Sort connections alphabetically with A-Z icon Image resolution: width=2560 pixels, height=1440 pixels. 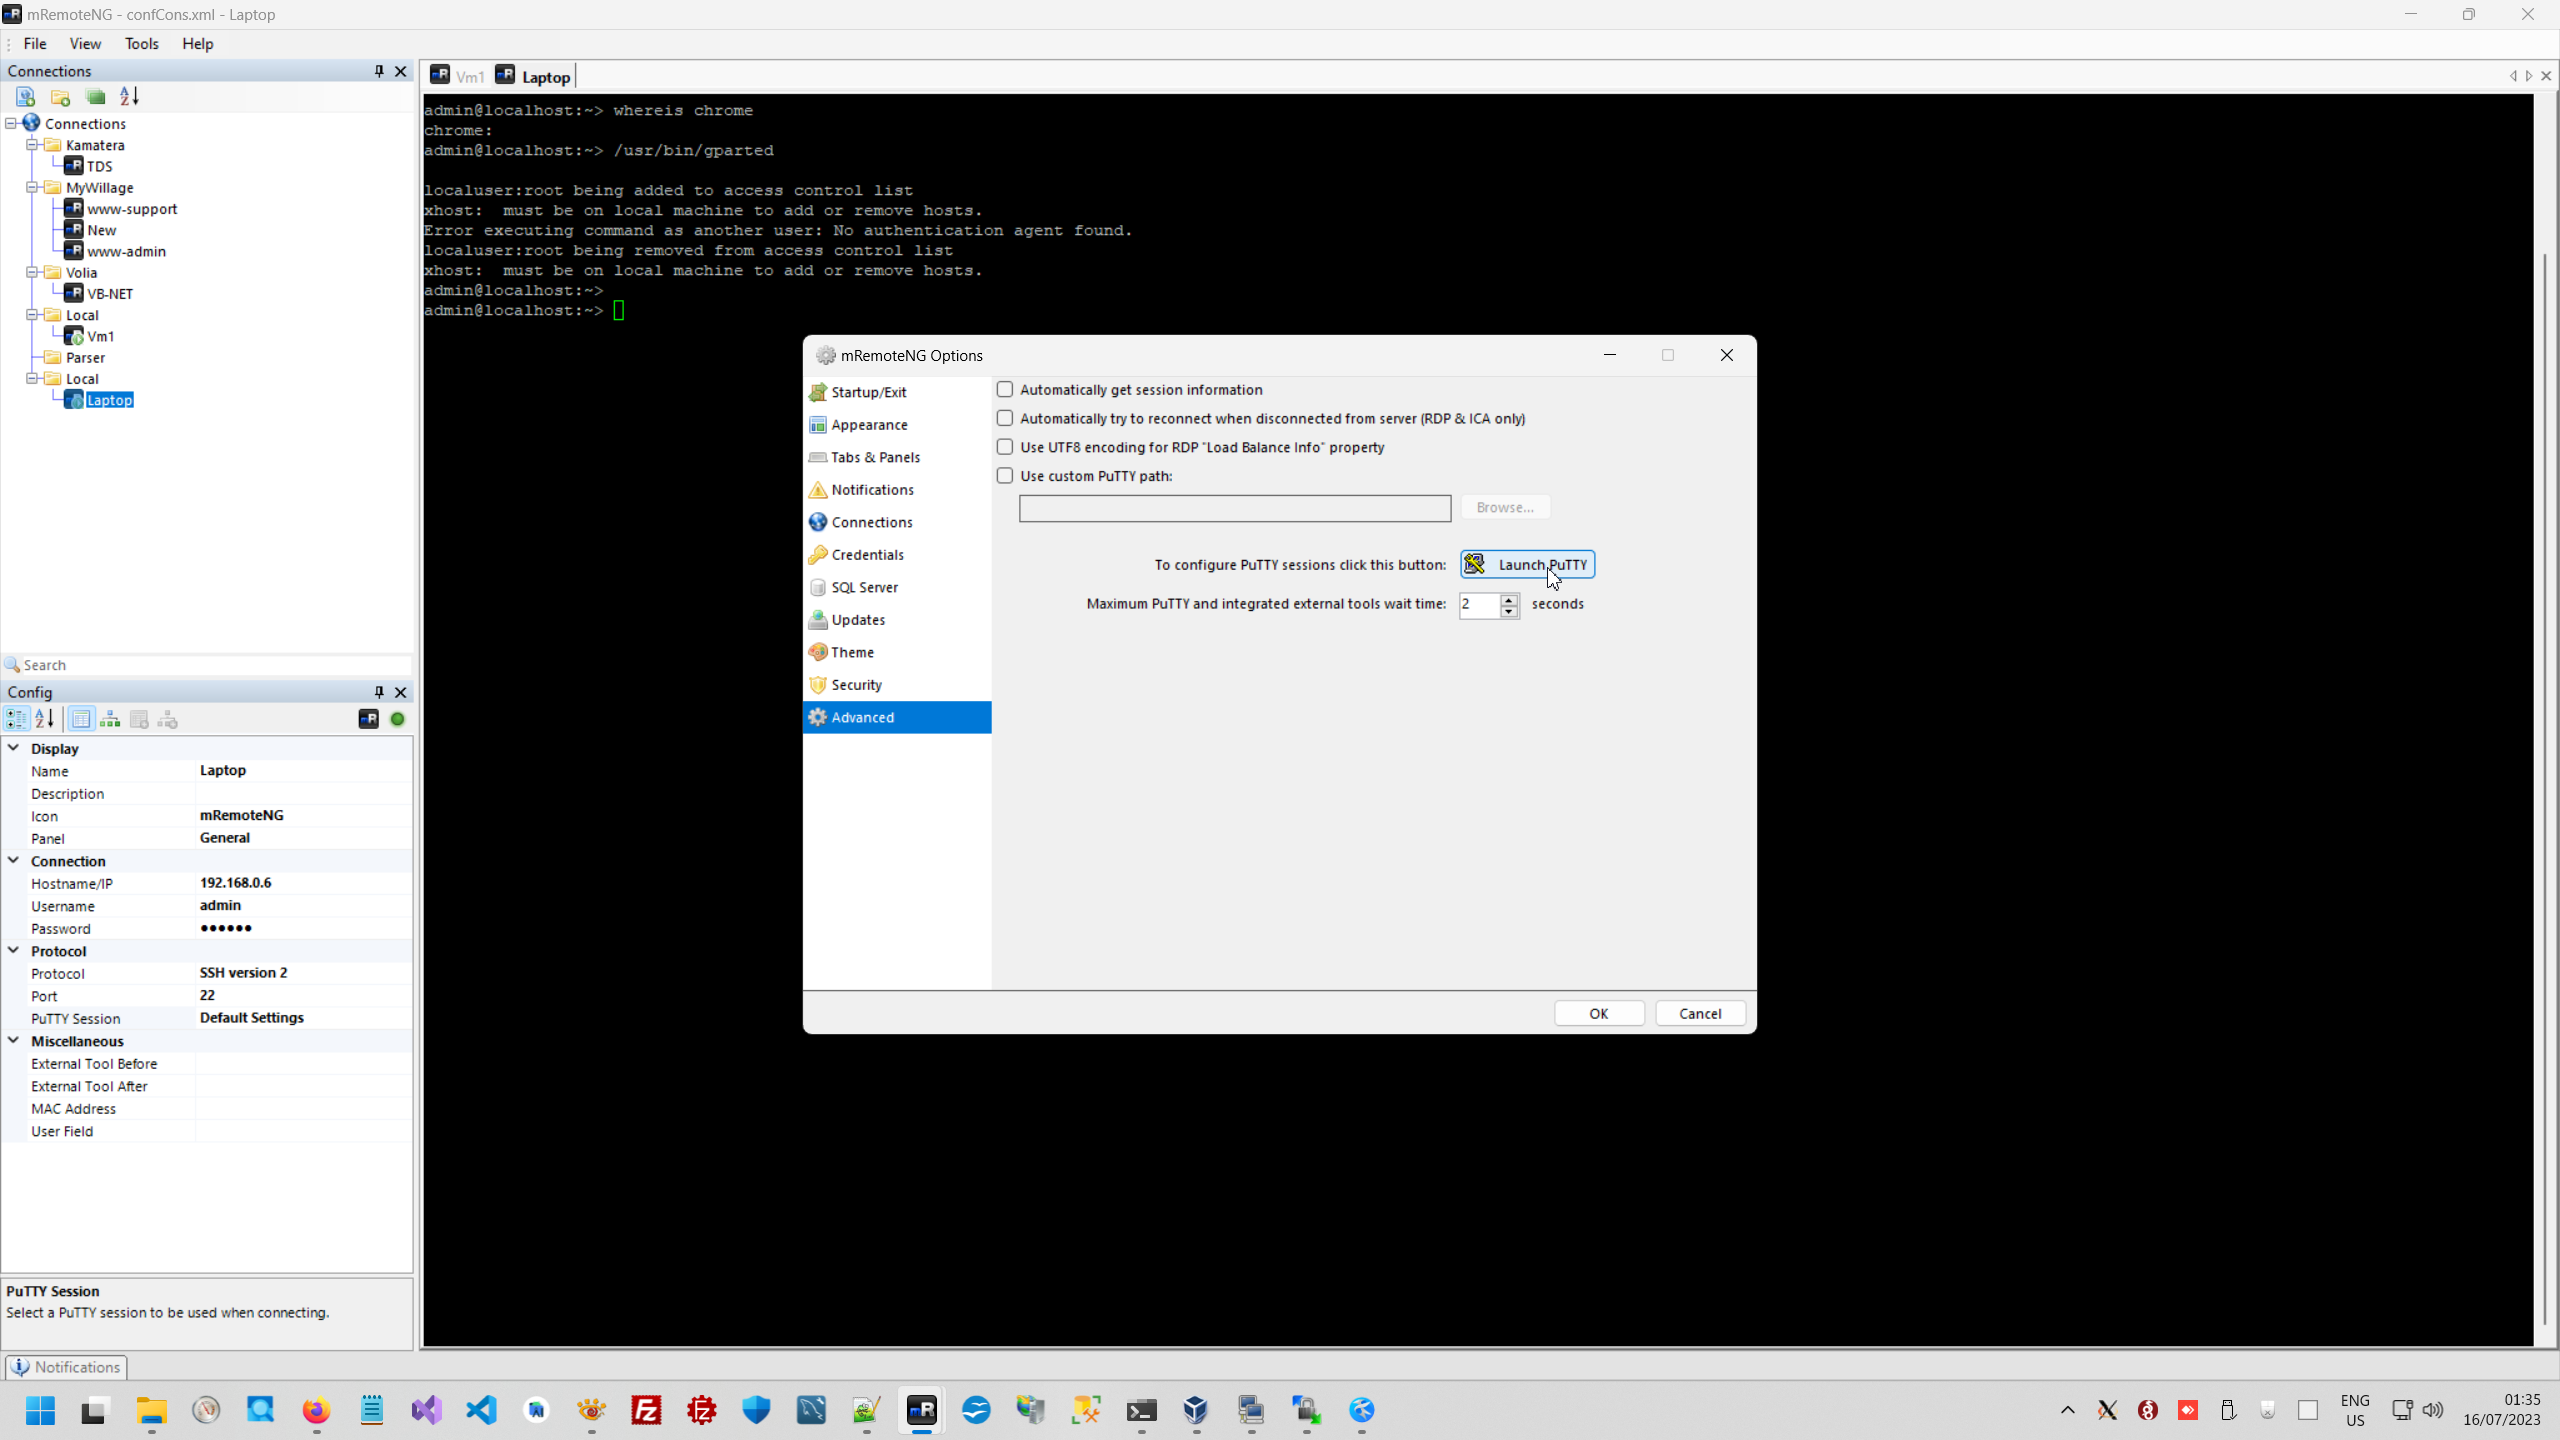point(127,97)
